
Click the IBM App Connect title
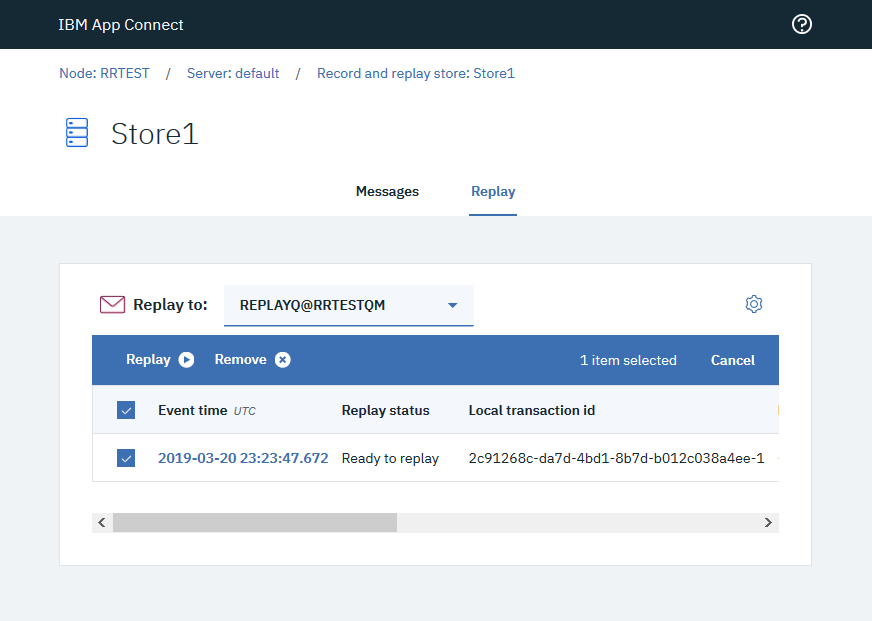click(x=121, y=24)
